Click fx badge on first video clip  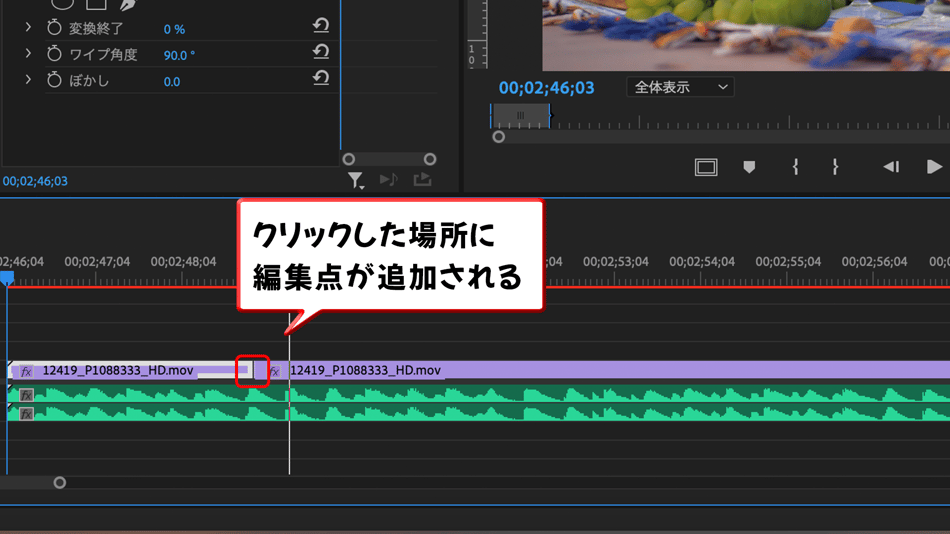pos(26,372)
